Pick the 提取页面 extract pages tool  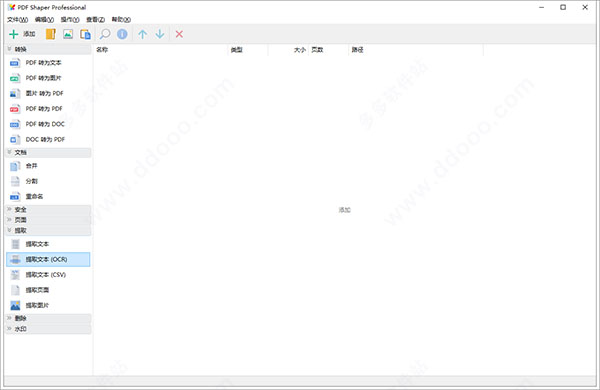click(48, 290)
